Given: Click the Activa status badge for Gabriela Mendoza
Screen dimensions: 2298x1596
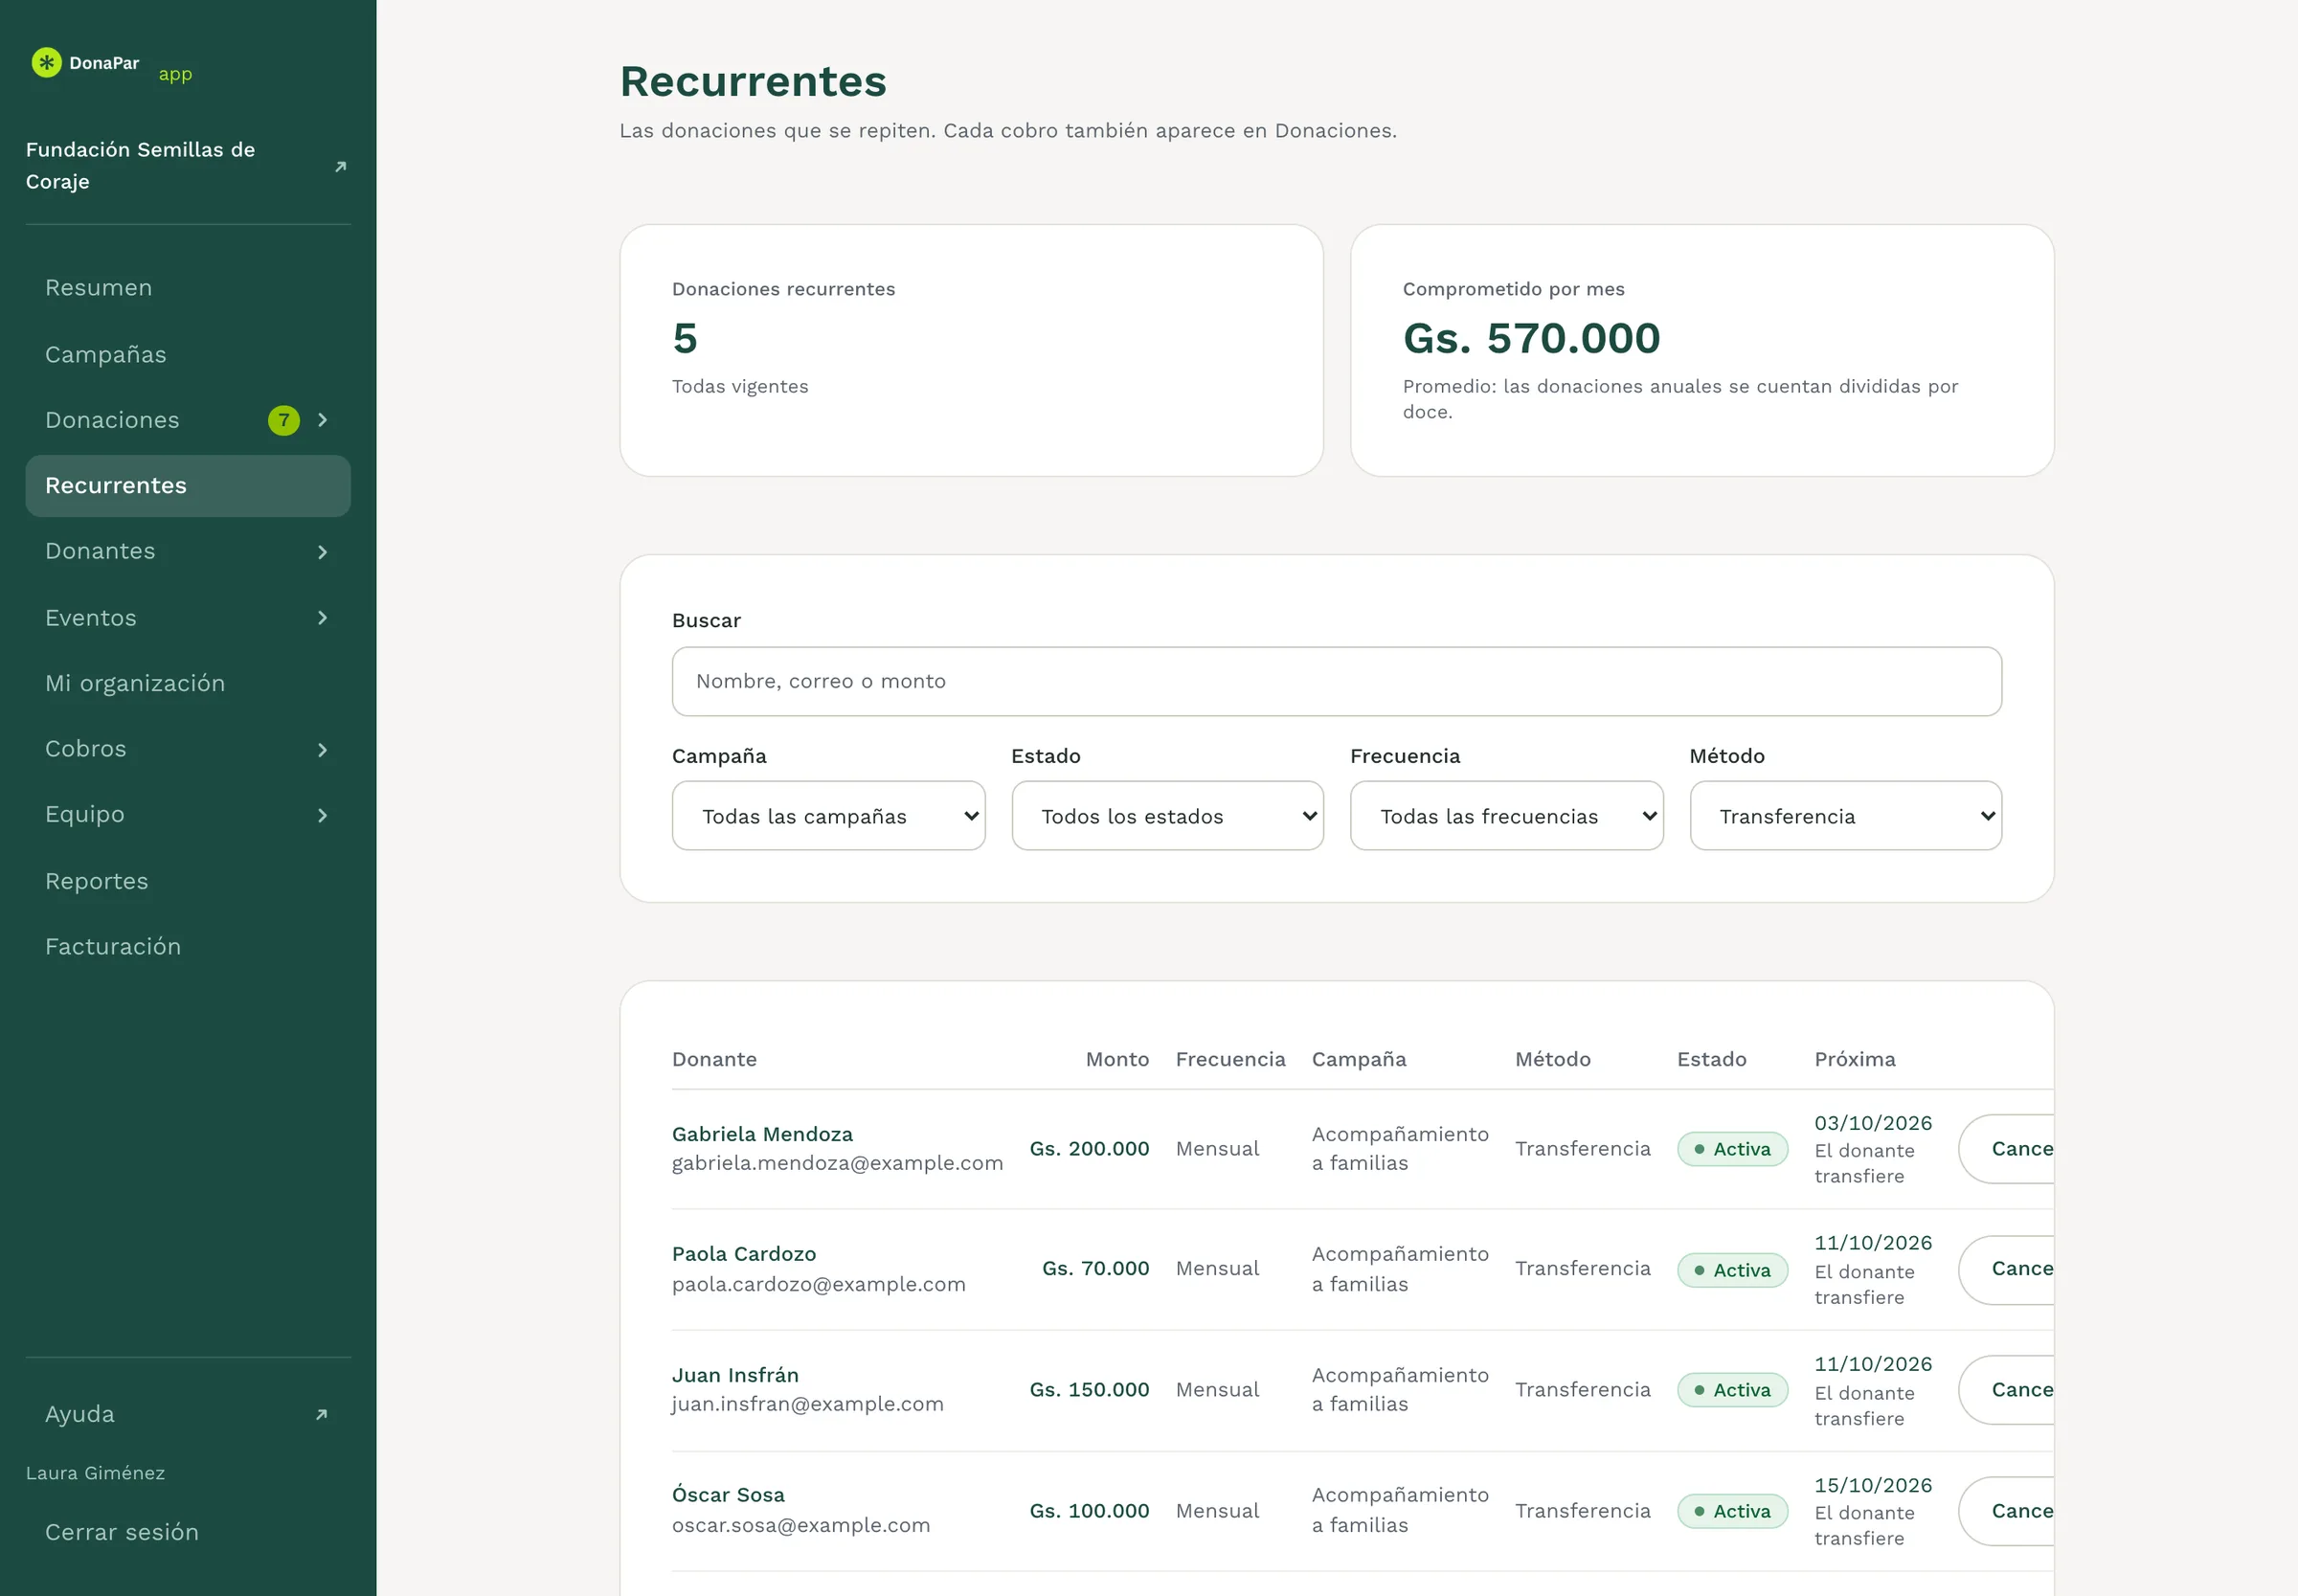Looking at the screenshot, I should coord(1732,1149).
